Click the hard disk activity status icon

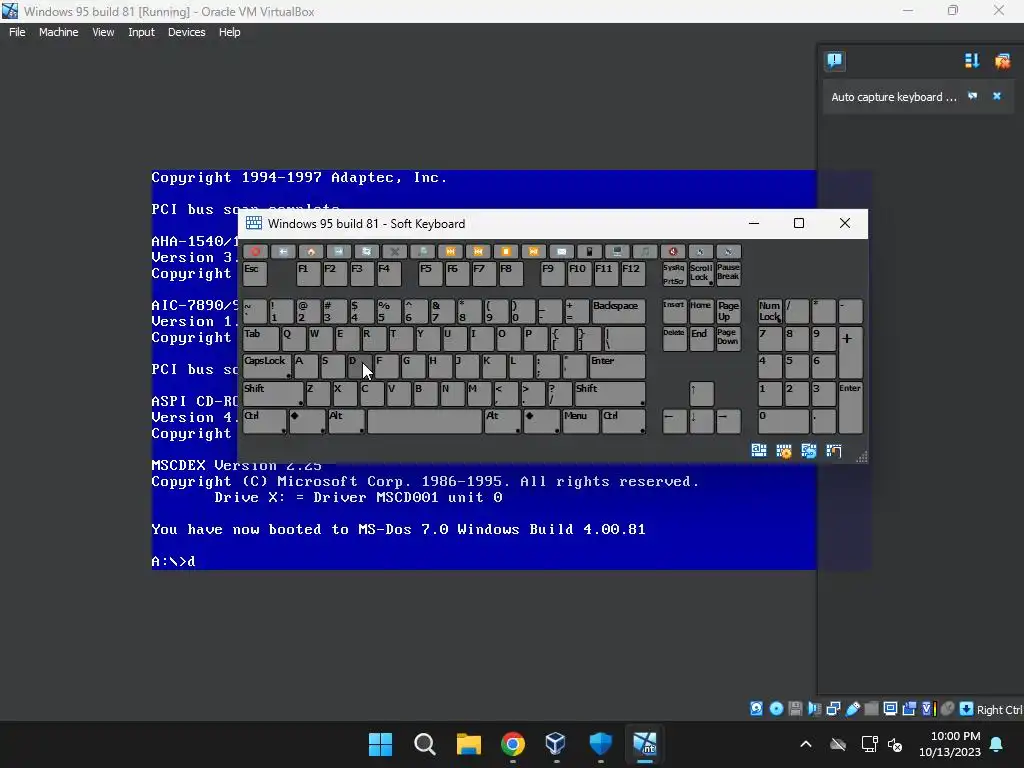tap(756, 709)
